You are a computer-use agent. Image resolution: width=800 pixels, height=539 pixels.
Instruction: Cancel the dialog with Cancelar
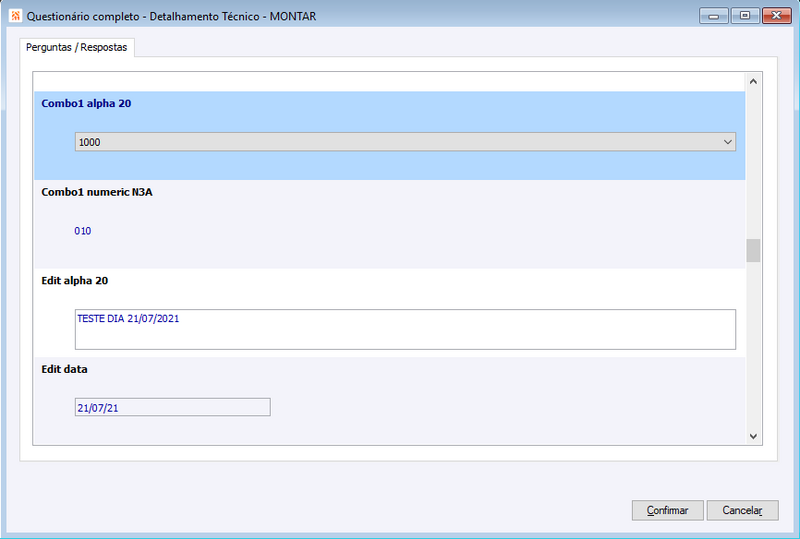[742, 510]
